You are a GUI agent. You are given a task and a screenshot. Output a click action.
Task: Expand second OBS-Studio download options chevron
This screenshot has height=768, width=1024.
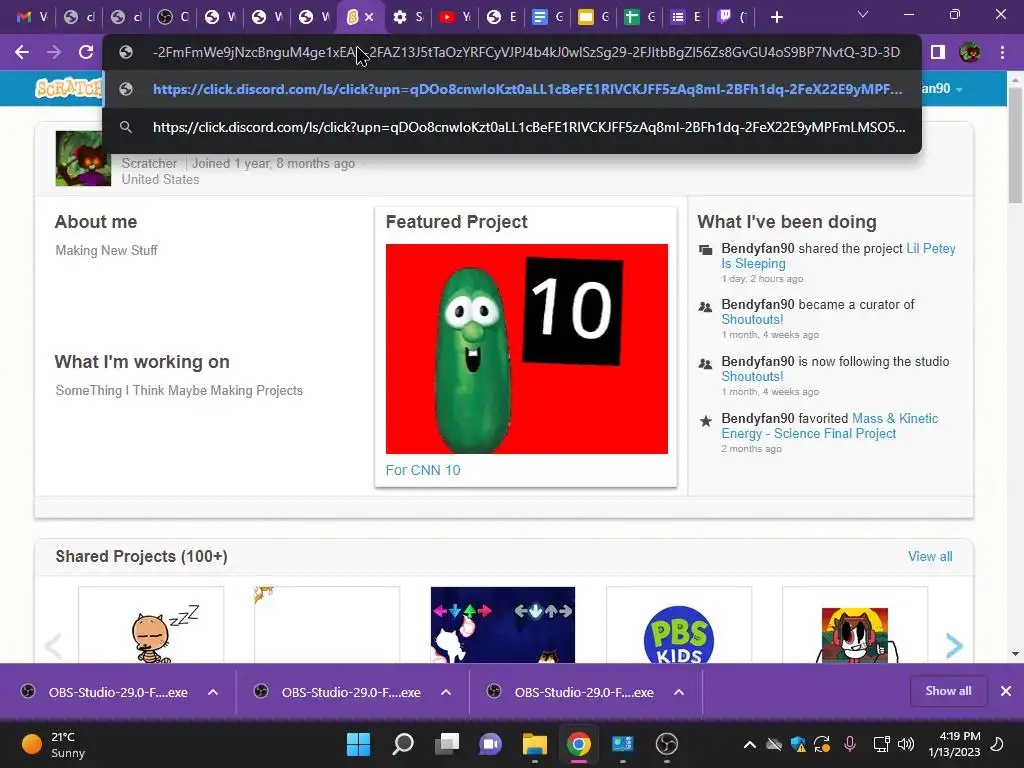pos(446,692)
